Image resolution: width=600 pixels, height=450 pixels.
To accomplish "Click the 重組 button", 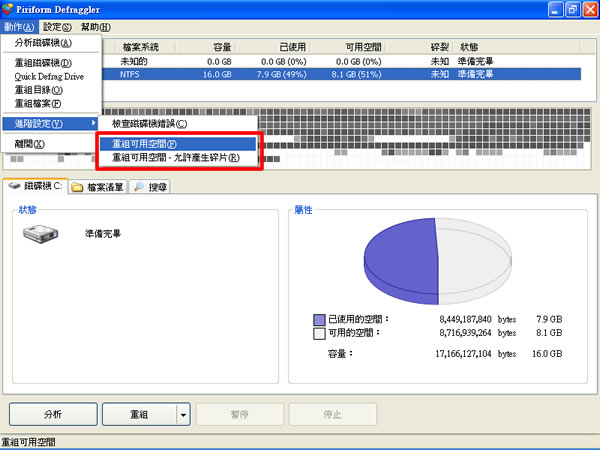I will point(139,414).
